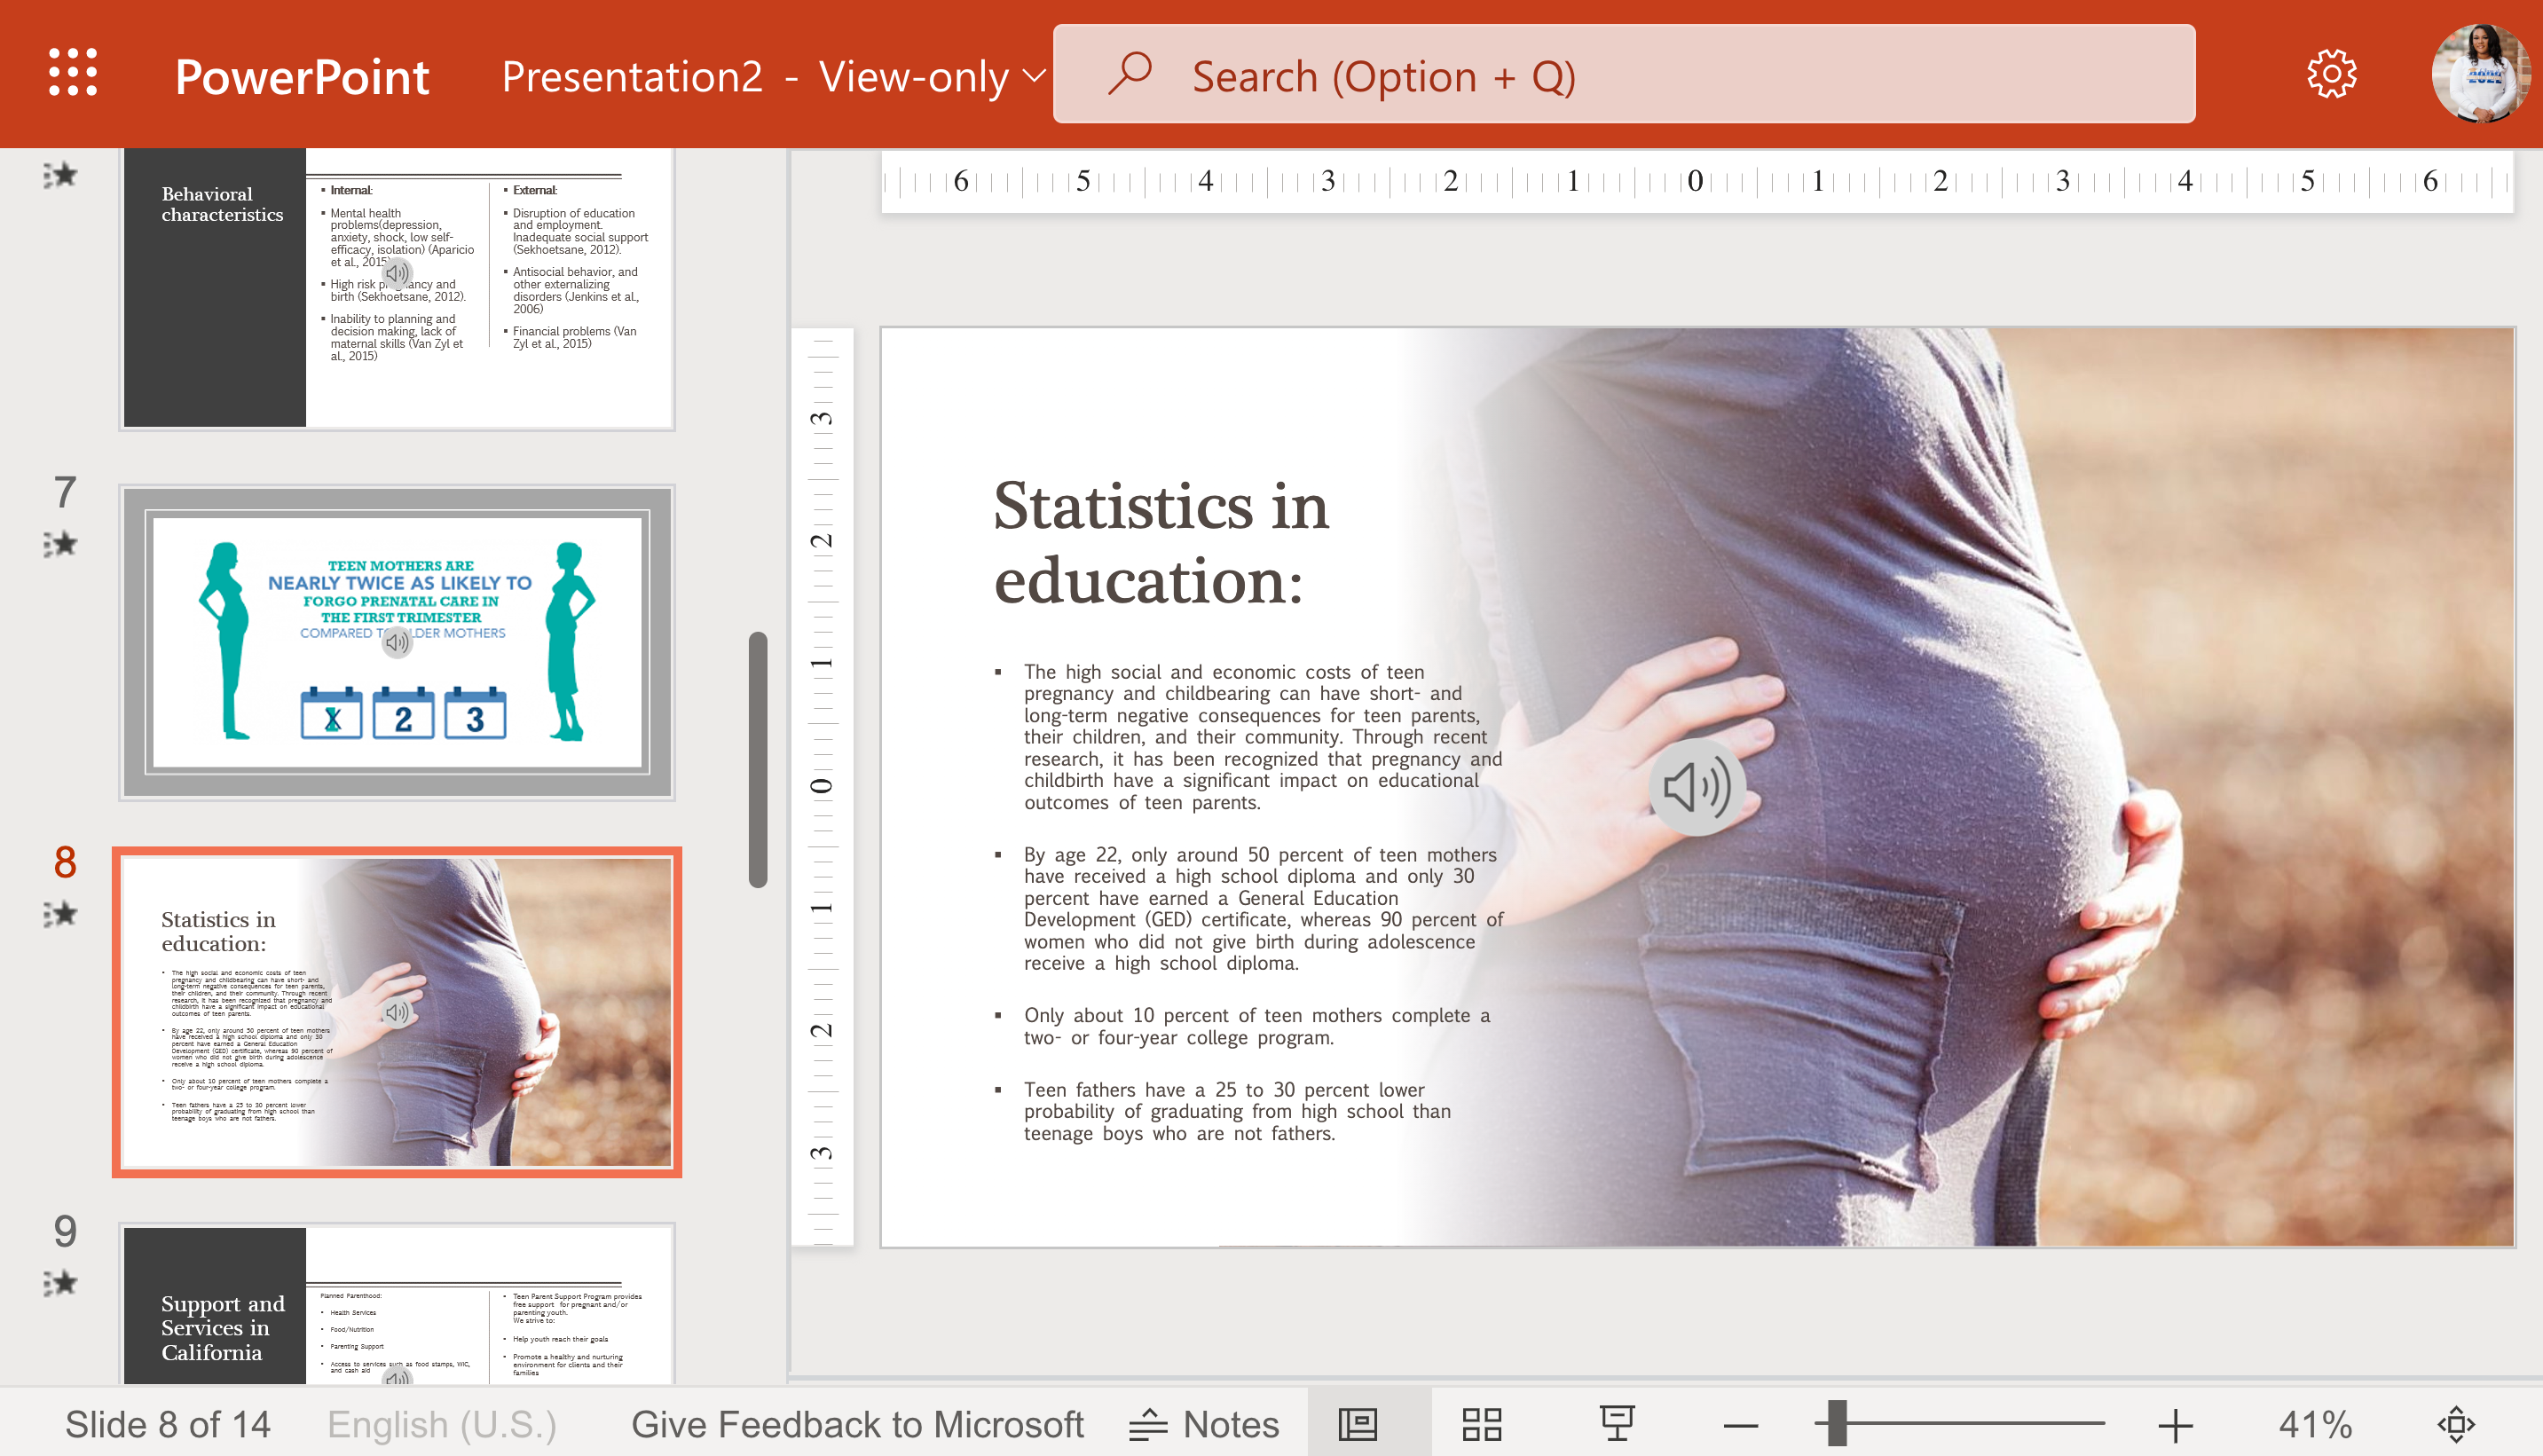Open the settings gear
Image resolution: width=2543 pixels, height=1456 pixels.
[x=2331, y=73]
